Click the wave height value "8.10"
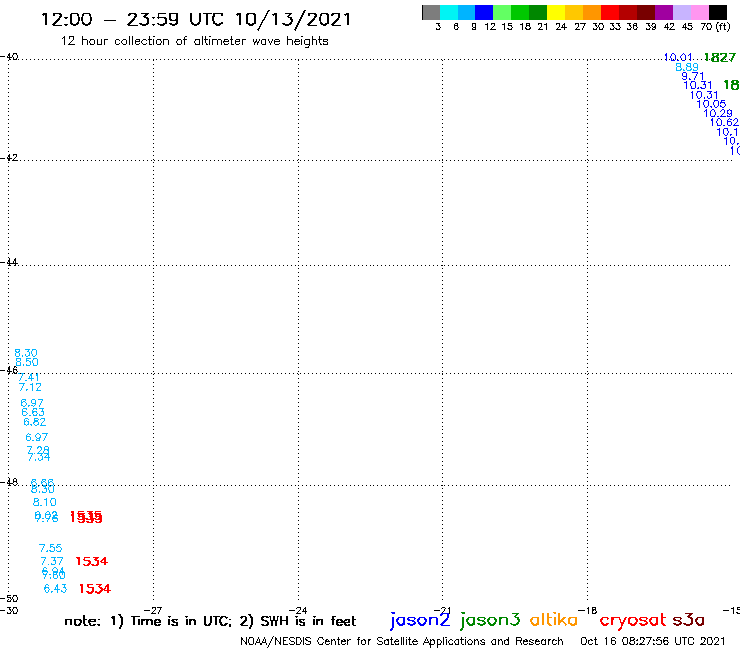 pyautogui.click(x=44, y=502)
